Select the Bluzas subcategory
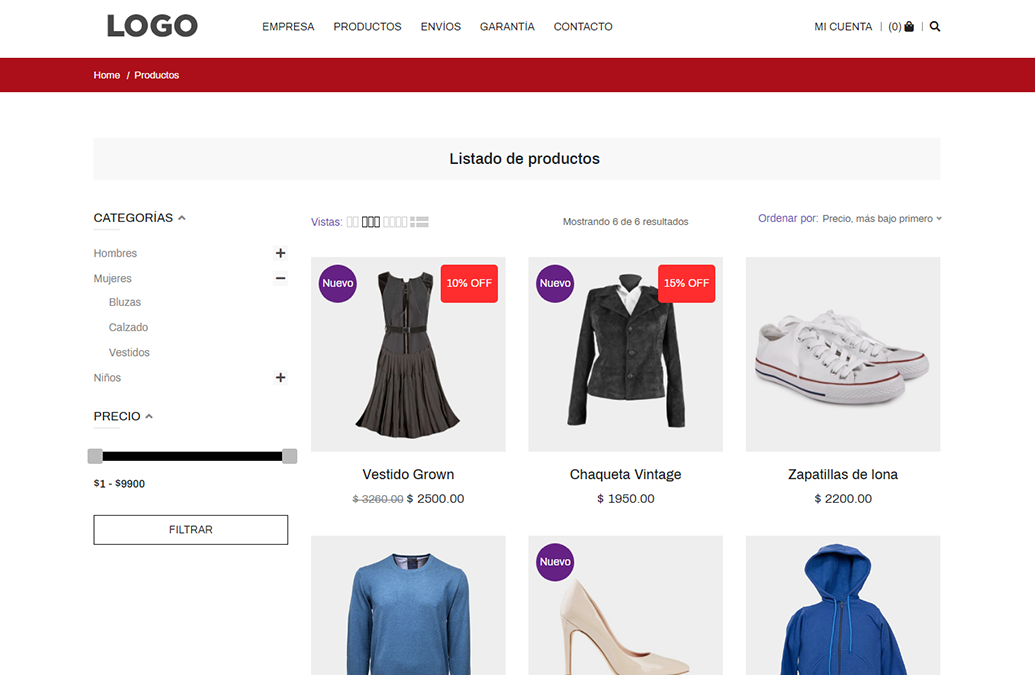The width and height of the screenshot is (1035, 675). 125,302
